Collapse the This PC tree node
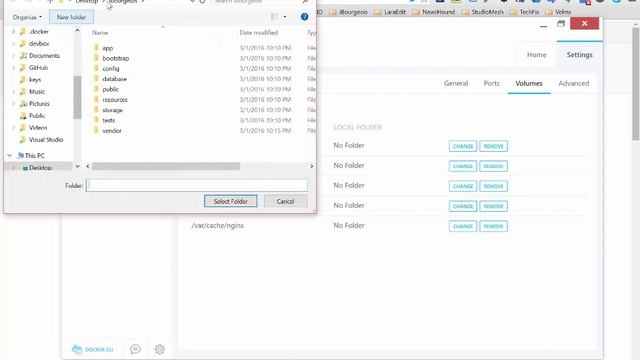The image size is (640, 360). [x=9, y=156]
